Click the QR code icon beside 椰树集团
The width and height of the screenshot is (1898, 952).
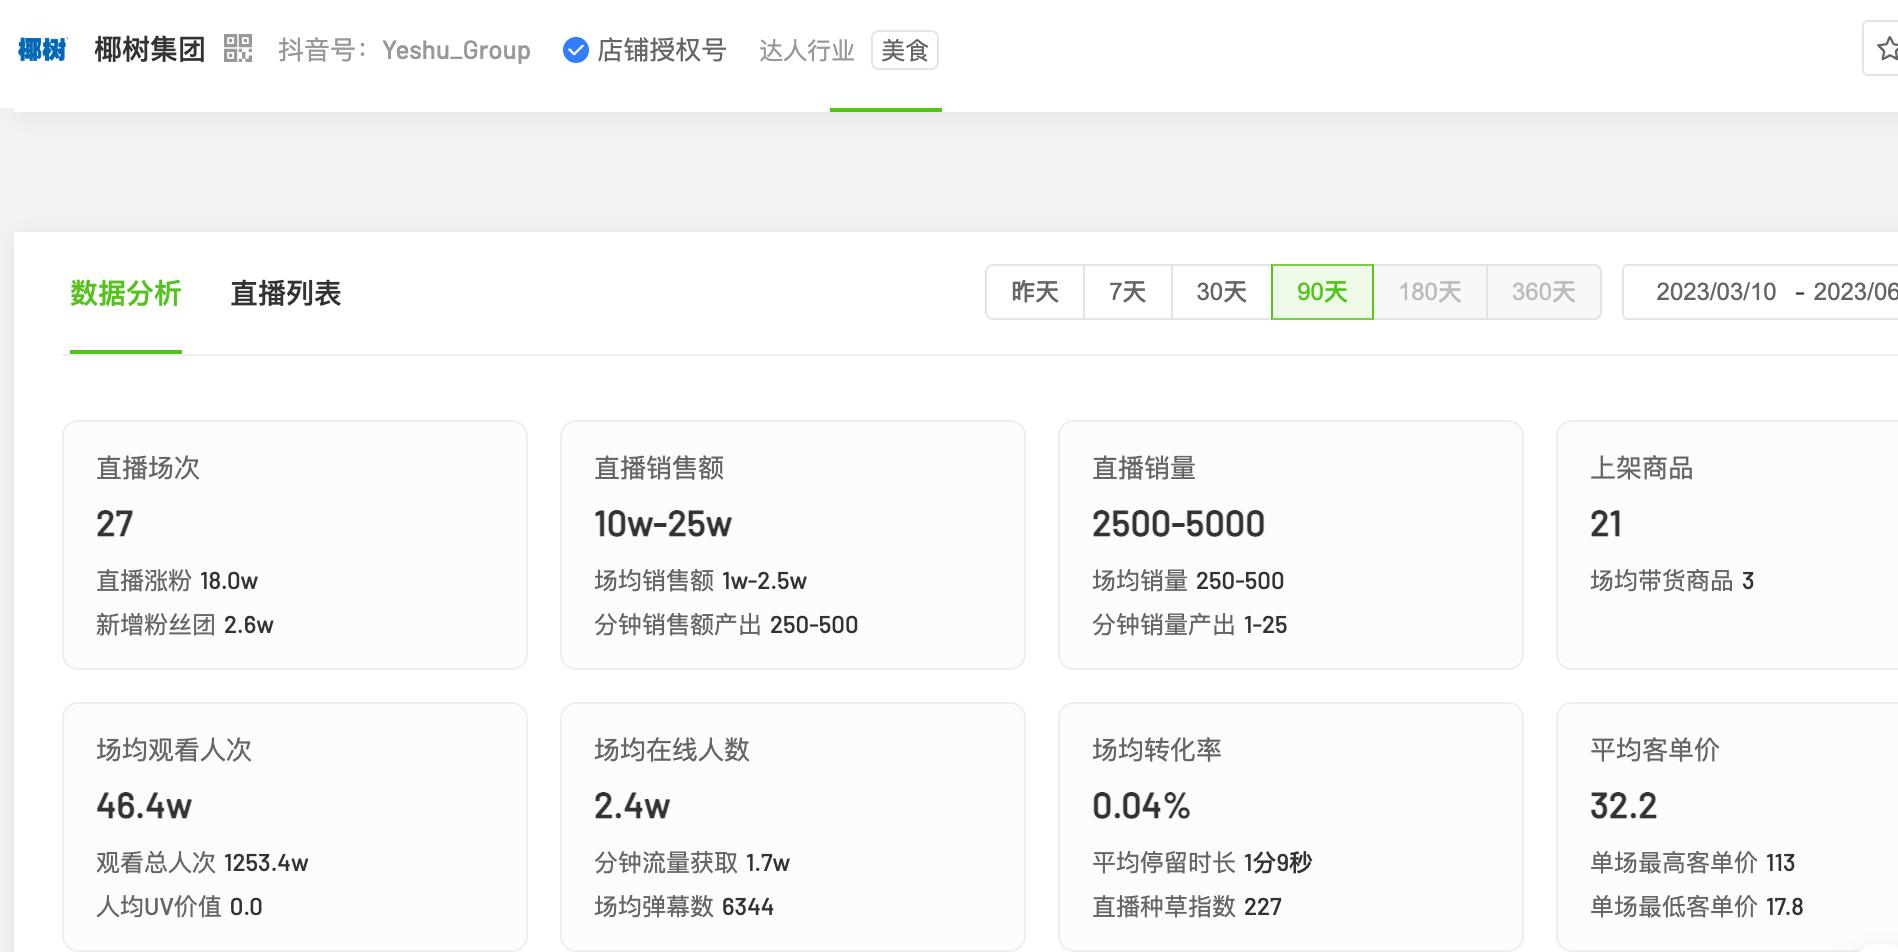[x=238, y=50]
